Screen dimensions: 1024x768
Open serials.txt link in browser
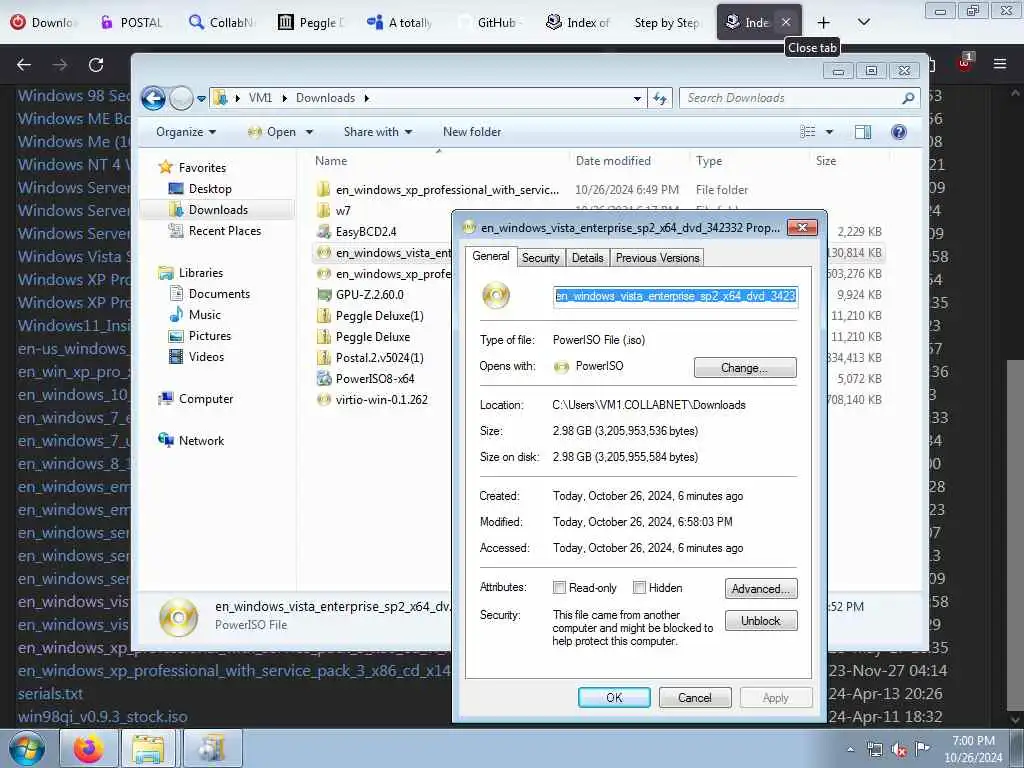(x=50, y=694)
